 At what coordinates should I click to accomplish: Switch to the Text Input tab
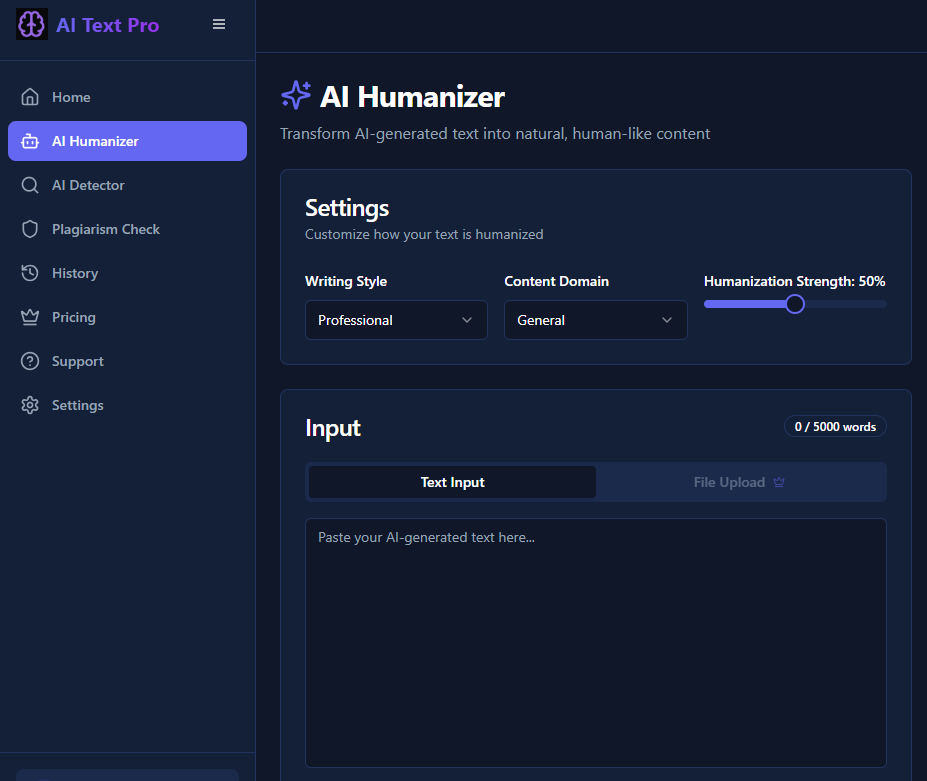tap(452, 481)
